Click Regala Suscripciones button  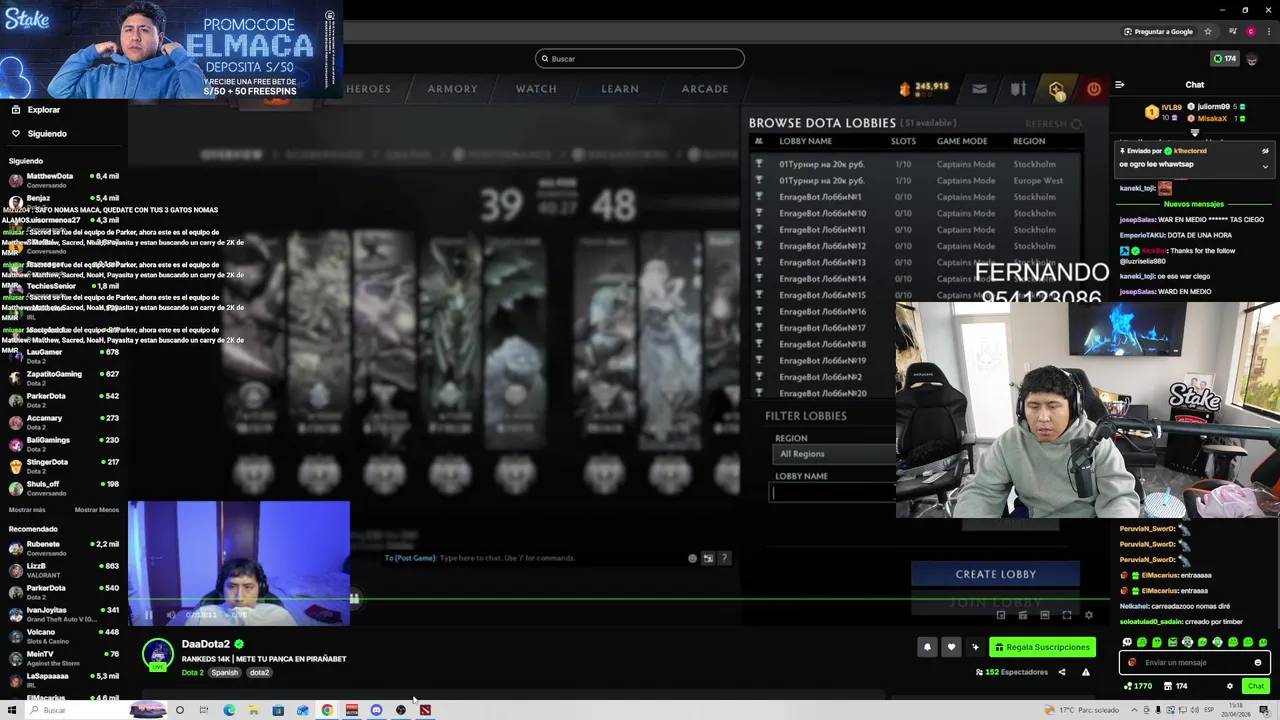[x=1042, y=647]
